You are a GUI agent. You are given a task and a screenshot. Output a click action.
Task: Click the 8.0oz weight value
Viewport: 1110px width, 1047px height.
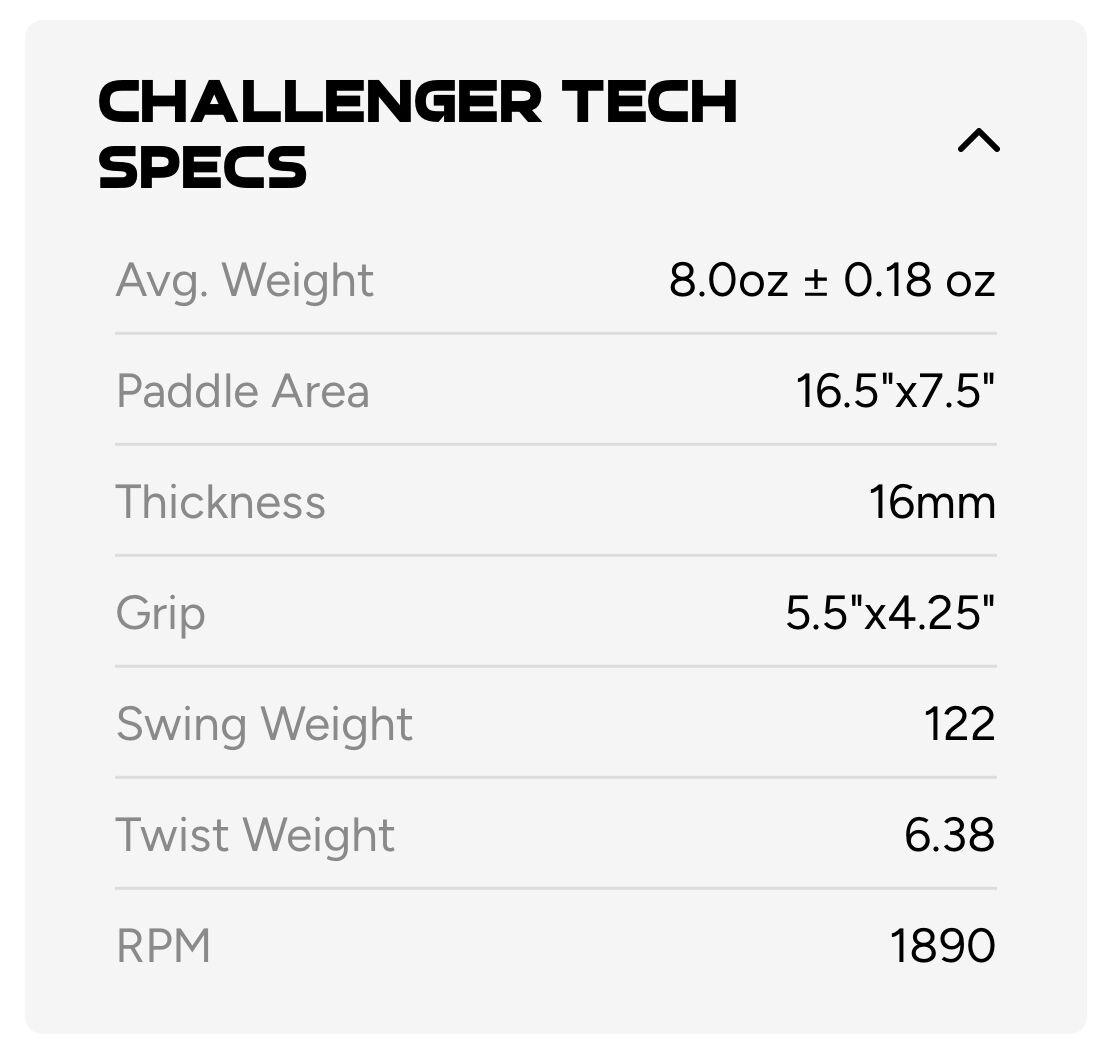(x=729, y=281)
